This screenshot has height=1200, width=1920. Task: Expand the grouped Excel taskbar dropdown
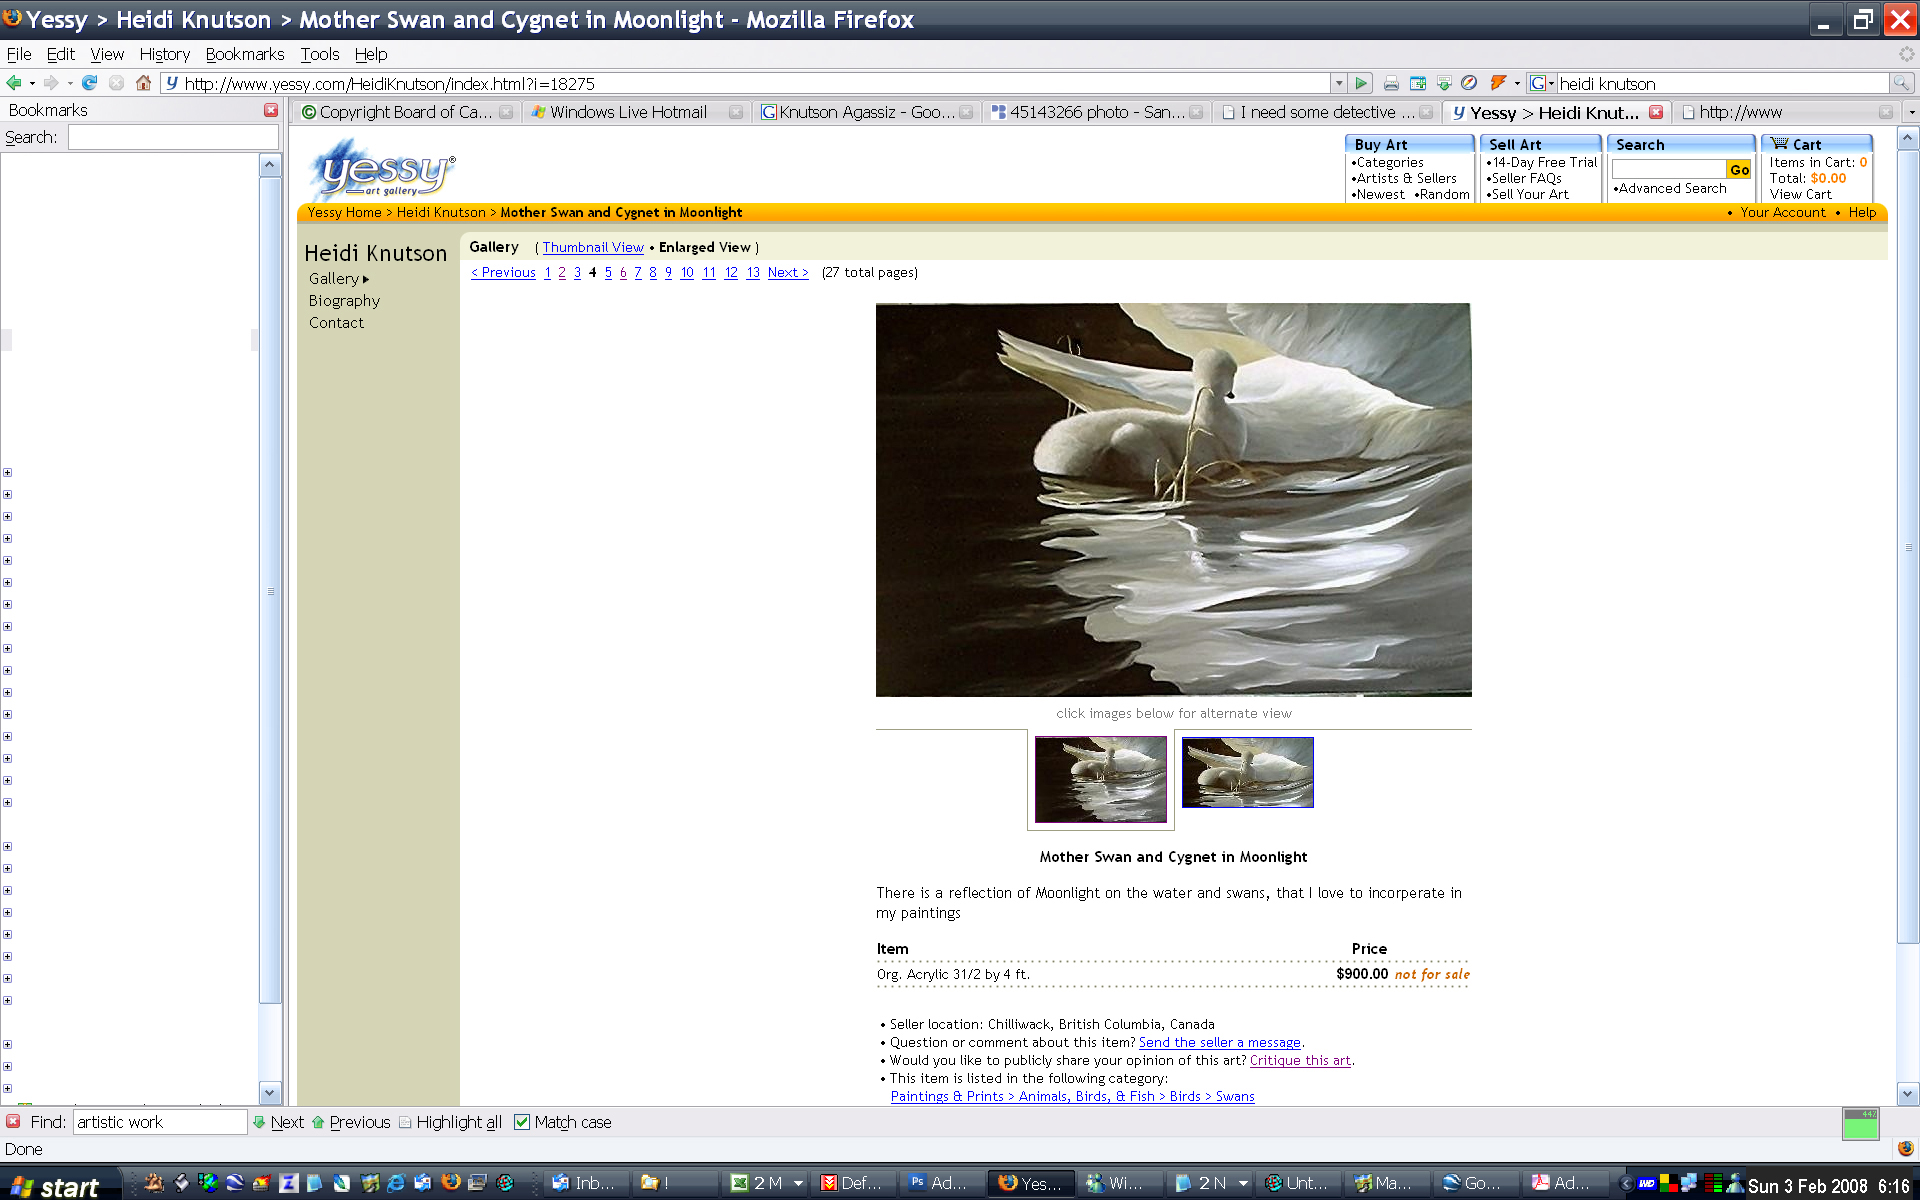click(x=798, y=1183)
